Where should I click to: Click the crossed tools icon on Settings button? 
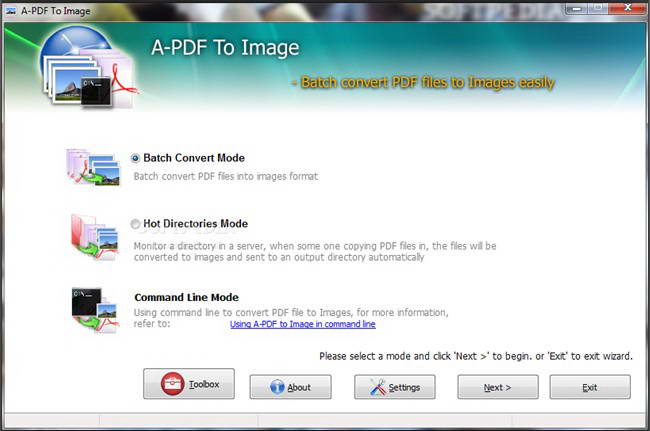pyautogui.click(x=378, y=387)
